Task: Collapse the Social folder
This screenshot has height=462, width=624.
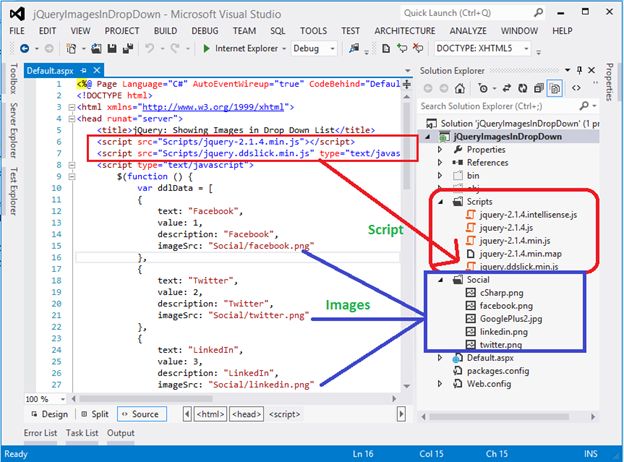Action: pyautogui.click(x=441, y=280)
